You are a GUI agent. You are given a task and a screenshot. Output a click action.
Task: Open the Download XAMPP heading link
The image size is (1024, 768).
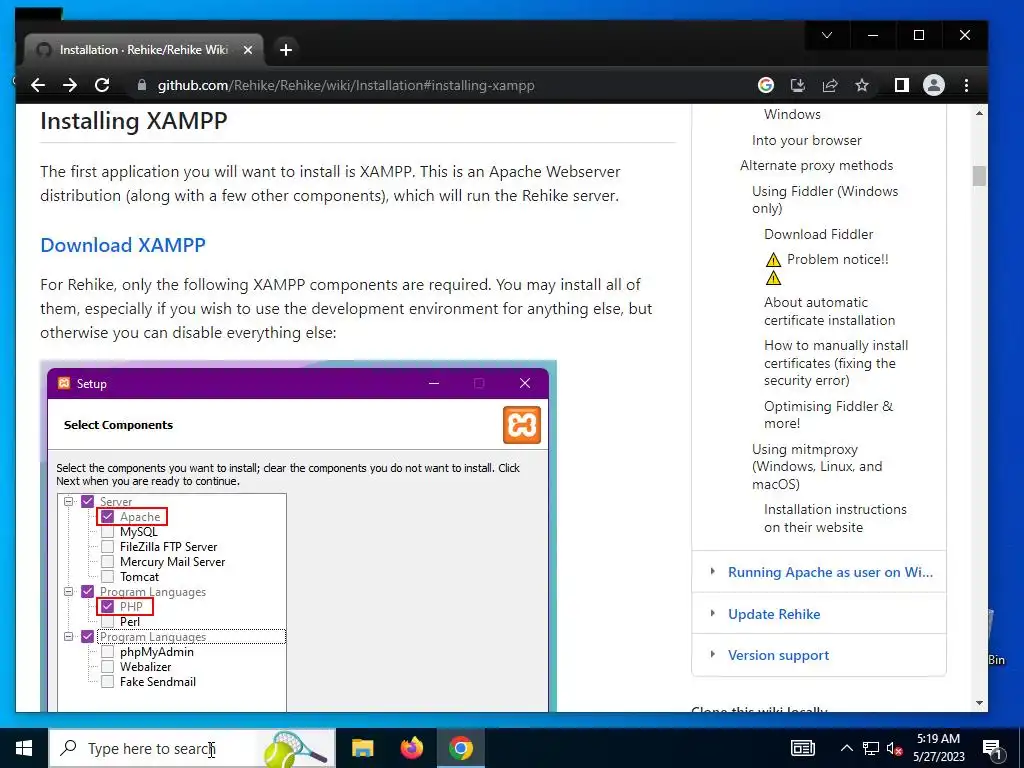tap(123, 245)
